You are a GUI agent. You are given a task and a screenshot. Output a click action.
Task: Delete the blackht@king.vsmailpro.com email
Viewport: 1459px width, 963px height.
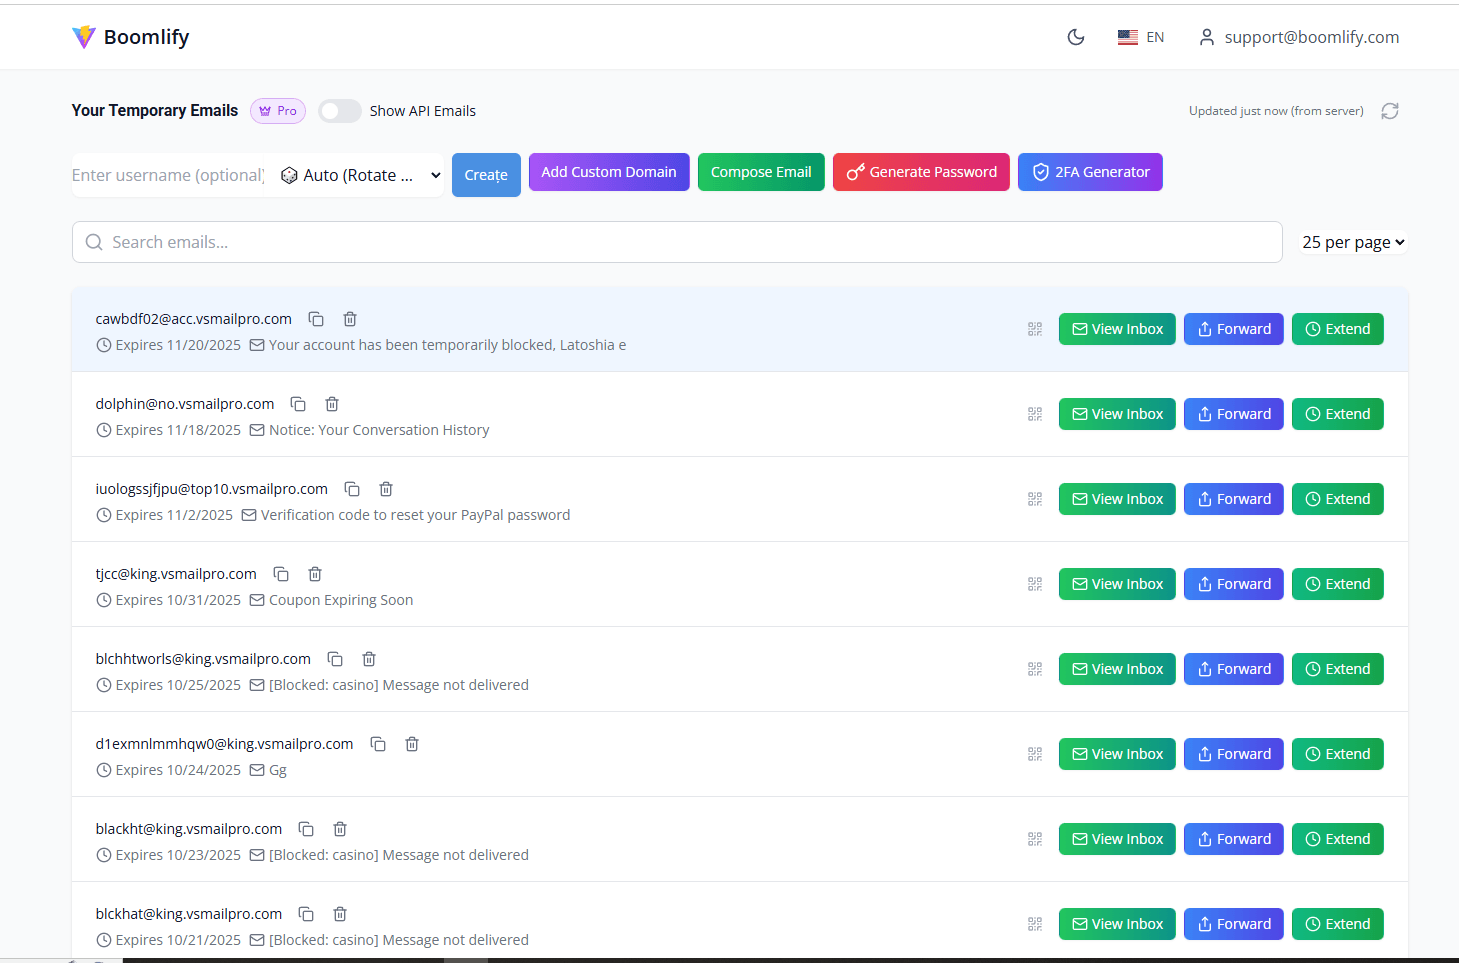point(340,829)
